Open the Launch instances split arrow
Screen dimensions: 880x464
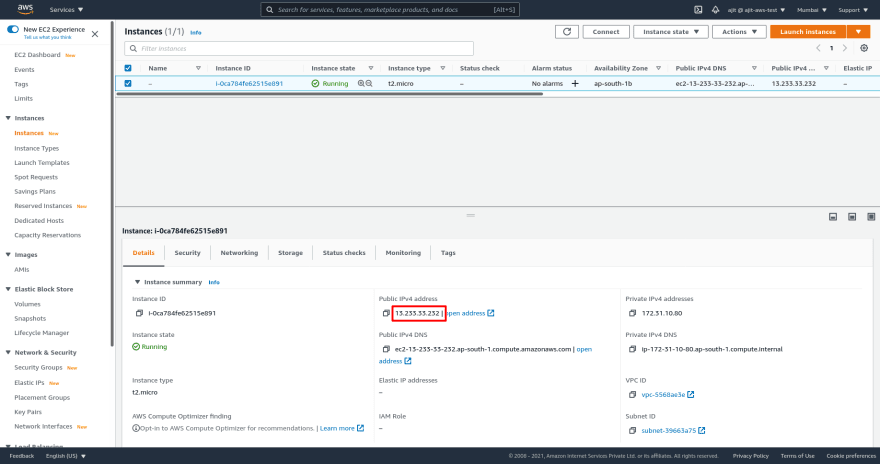click(858, 32)
